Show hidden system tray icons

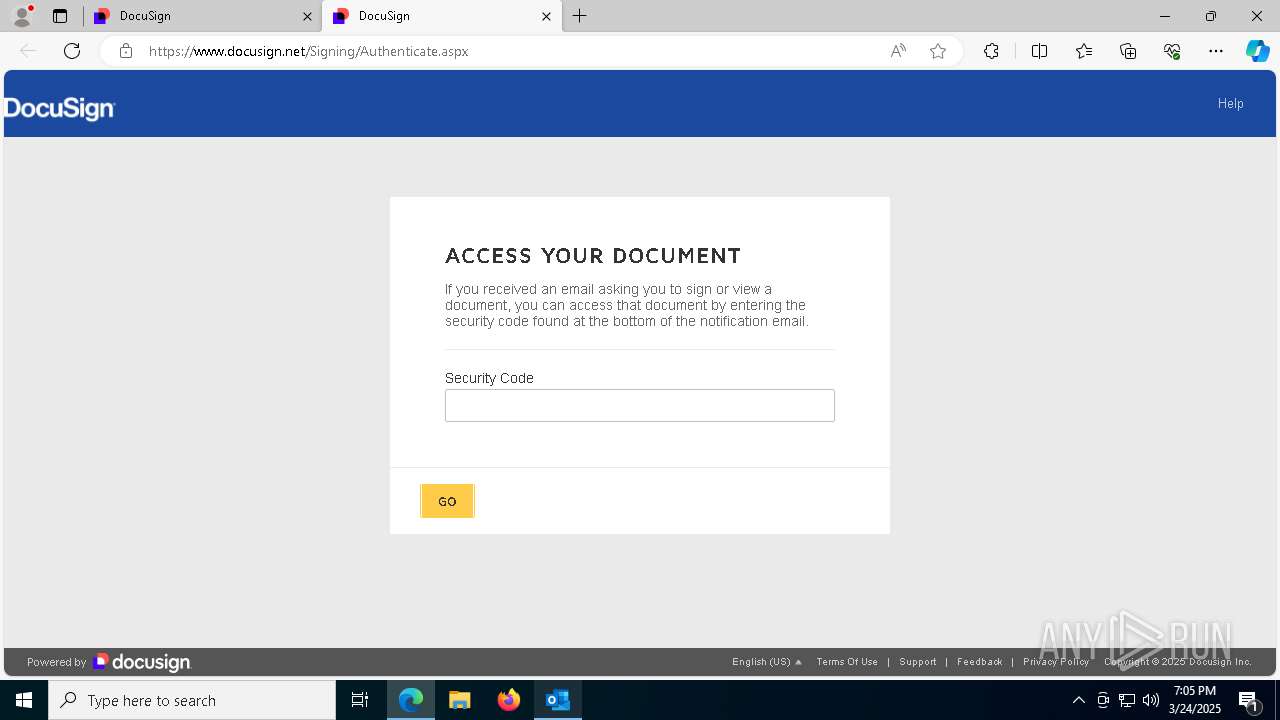pos(1078,700)
